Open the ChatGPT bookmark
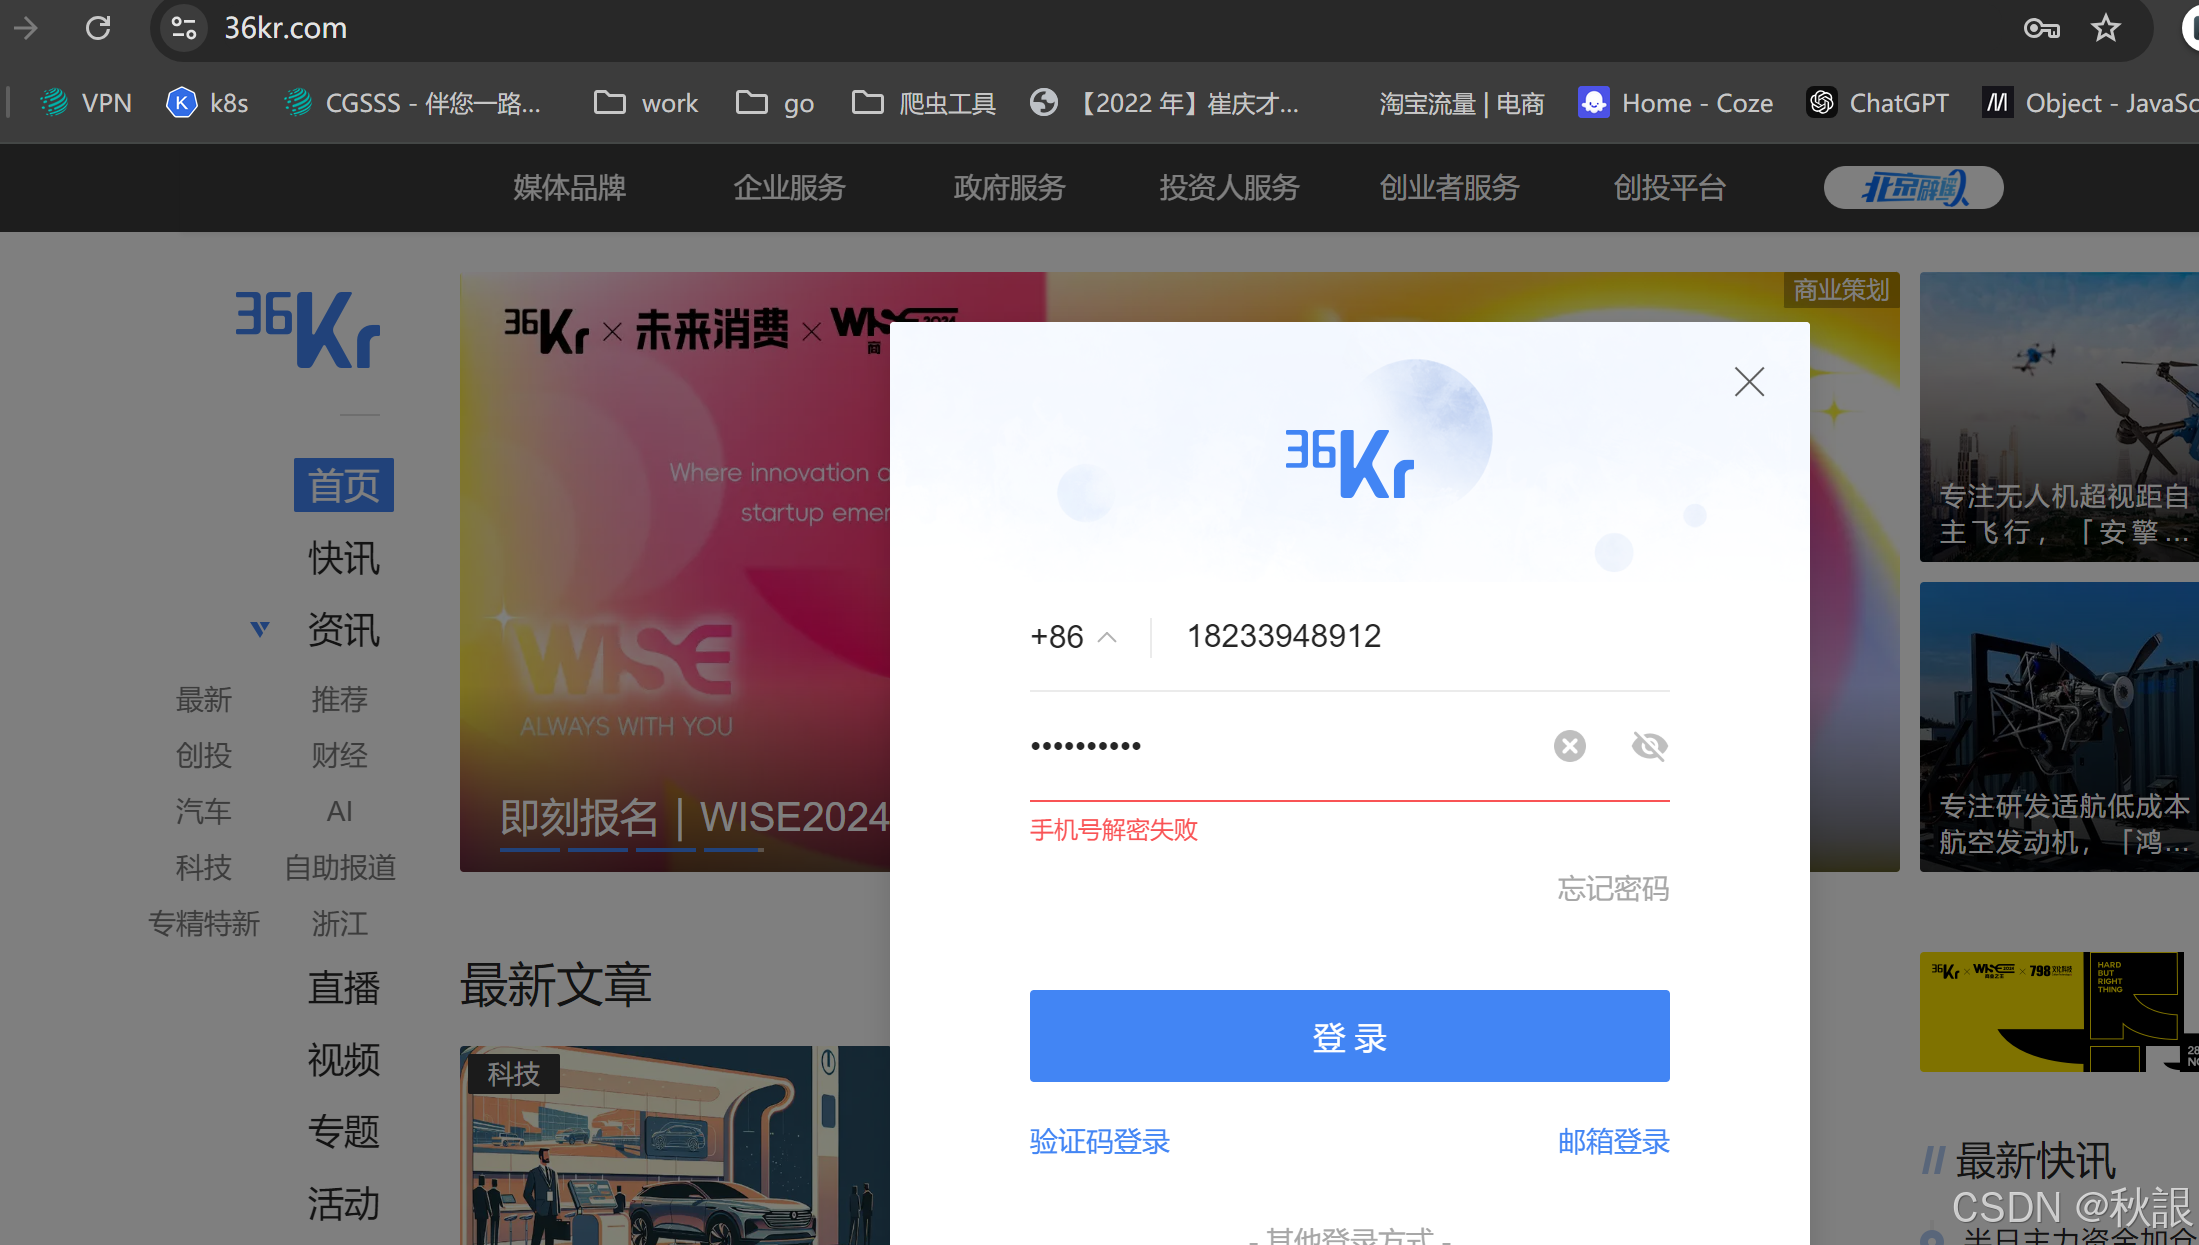Screen dimensions: 2199x1245 click(x=1878, y=103)
